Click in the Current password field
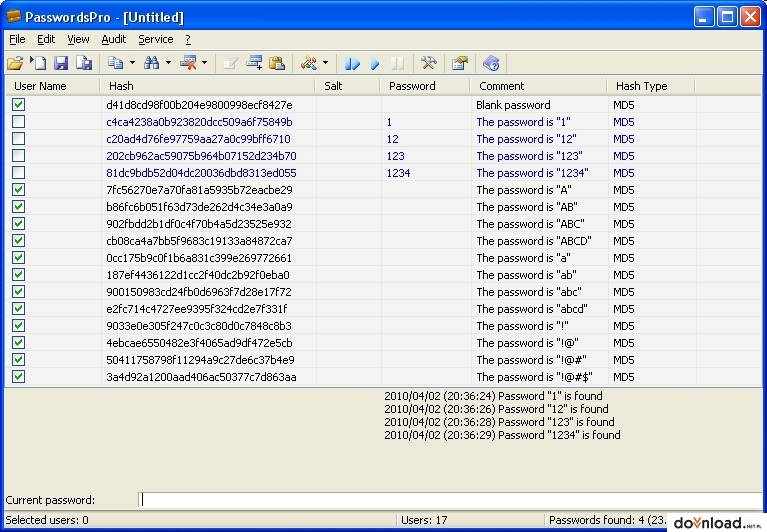Screen dimensions: 767x532 point(450,500)
